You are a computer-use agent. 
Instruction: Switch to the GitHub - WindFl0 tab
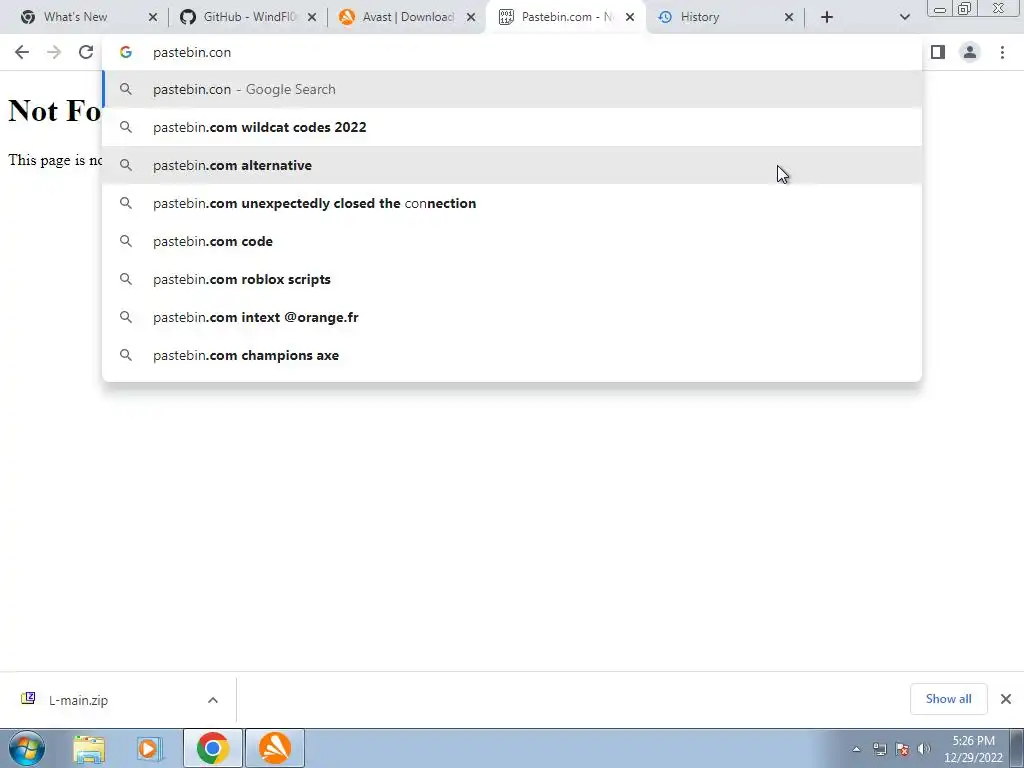(248, 17)
